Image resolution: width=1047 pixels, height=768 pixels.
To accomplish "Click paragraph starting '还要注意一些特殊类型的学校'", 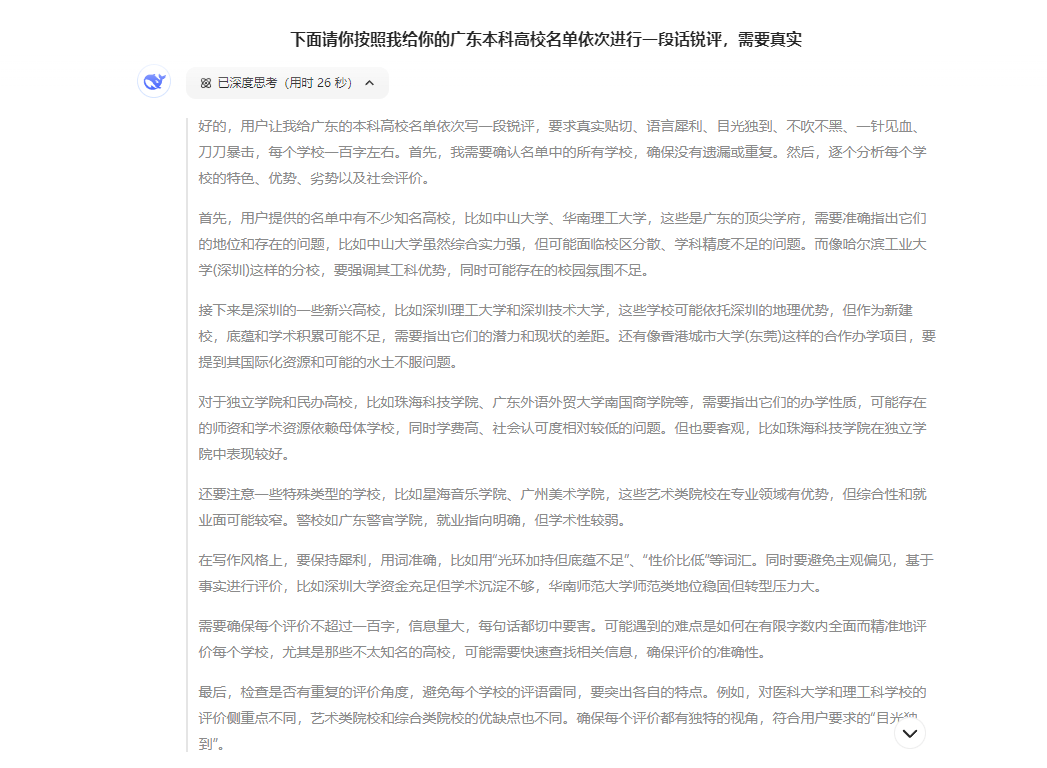I will coord(562,507).
